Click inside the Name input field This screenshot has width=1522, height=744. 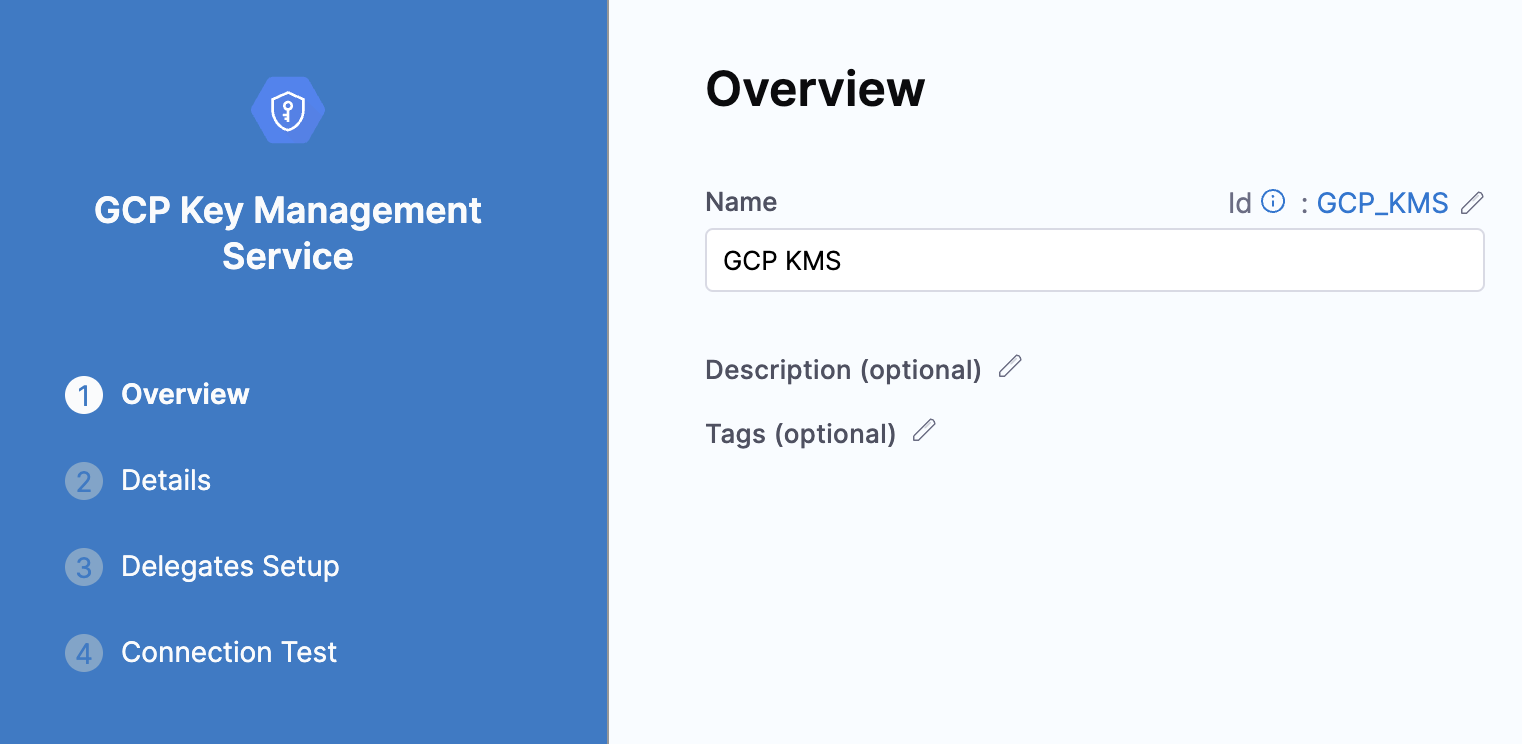1094,260
